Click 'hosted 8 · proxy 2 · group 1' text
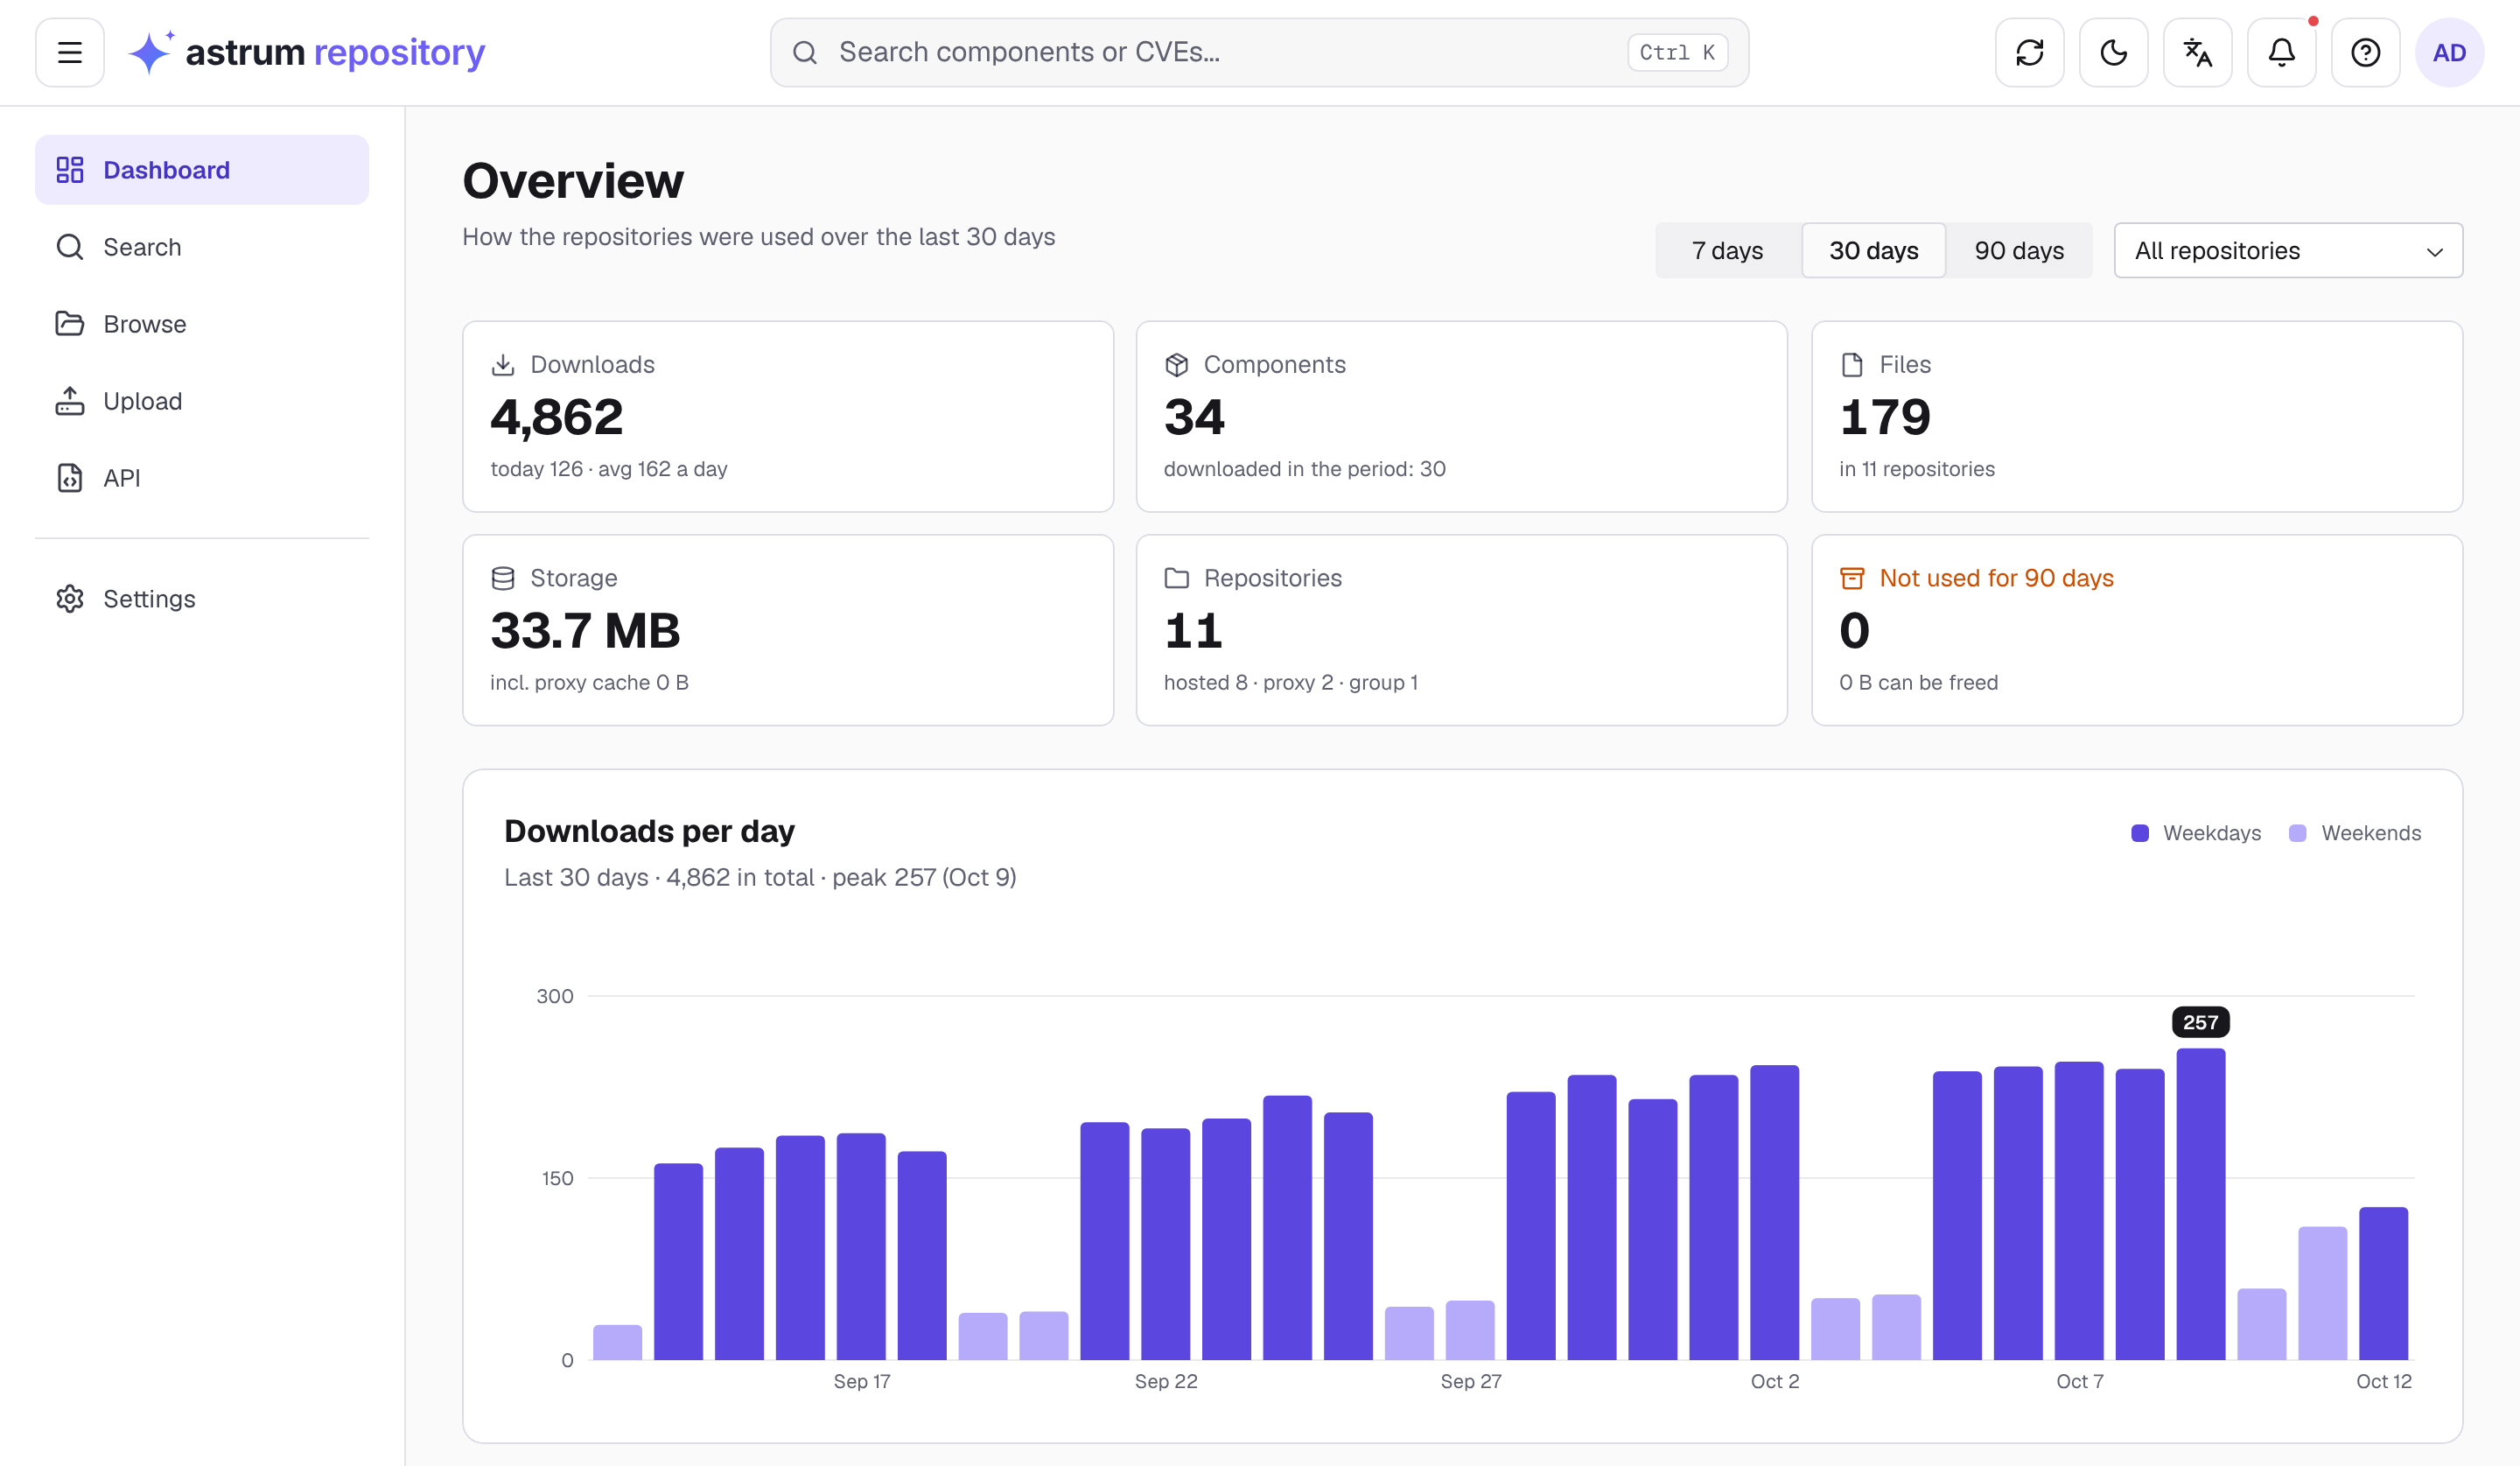Image resolution: width=2520 pixels, height=1466 pixels. pyautogui.click(x=1290, y=682)
